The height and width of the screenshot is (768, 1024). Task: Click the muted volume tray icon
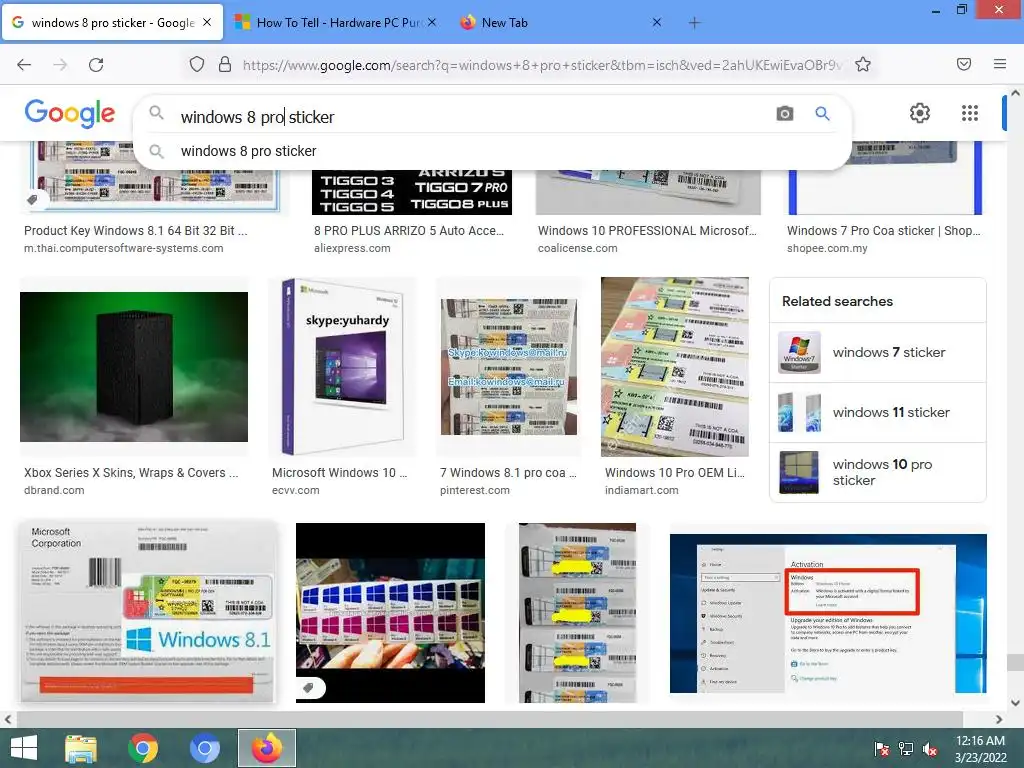(930, 749)
